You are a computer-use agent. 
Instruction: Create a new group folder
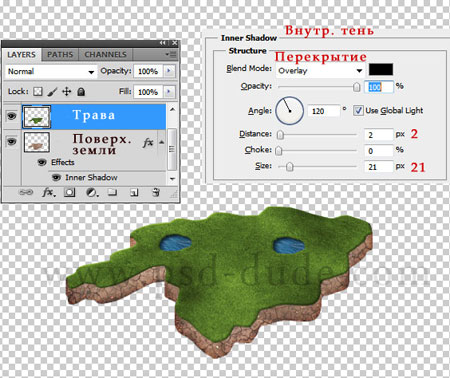pos(112,192)
